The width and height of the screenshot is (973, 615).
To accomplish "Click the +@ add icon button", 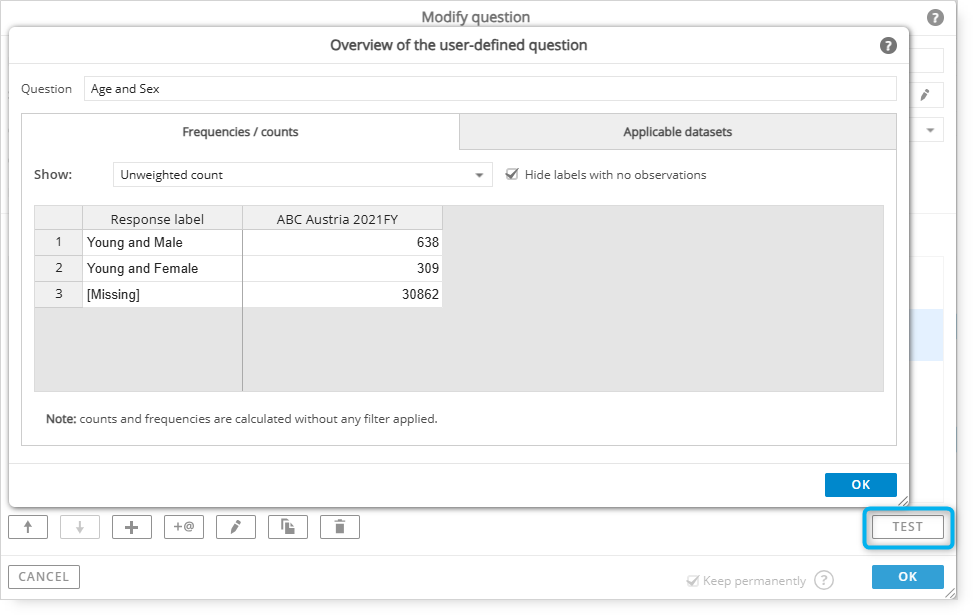I will point(184,527).
